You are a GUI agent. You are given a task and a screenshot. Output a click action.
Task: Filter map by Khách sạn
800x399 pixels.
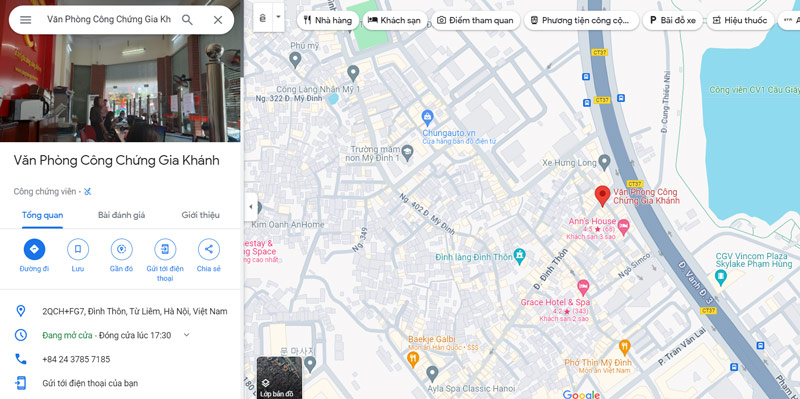[x=394, y=20]
